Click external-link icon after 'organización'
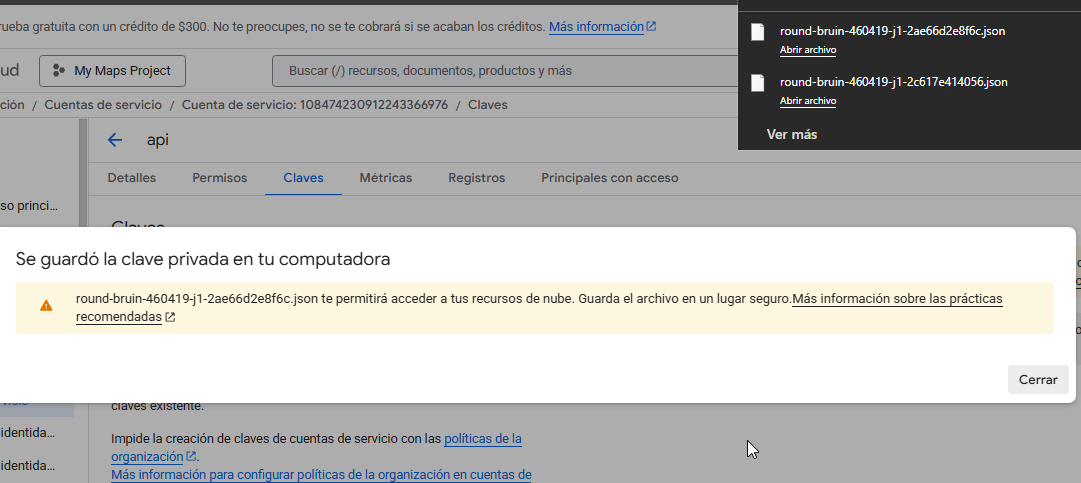The height and width of the screenshot is (483, 1081). coord(192,456)
